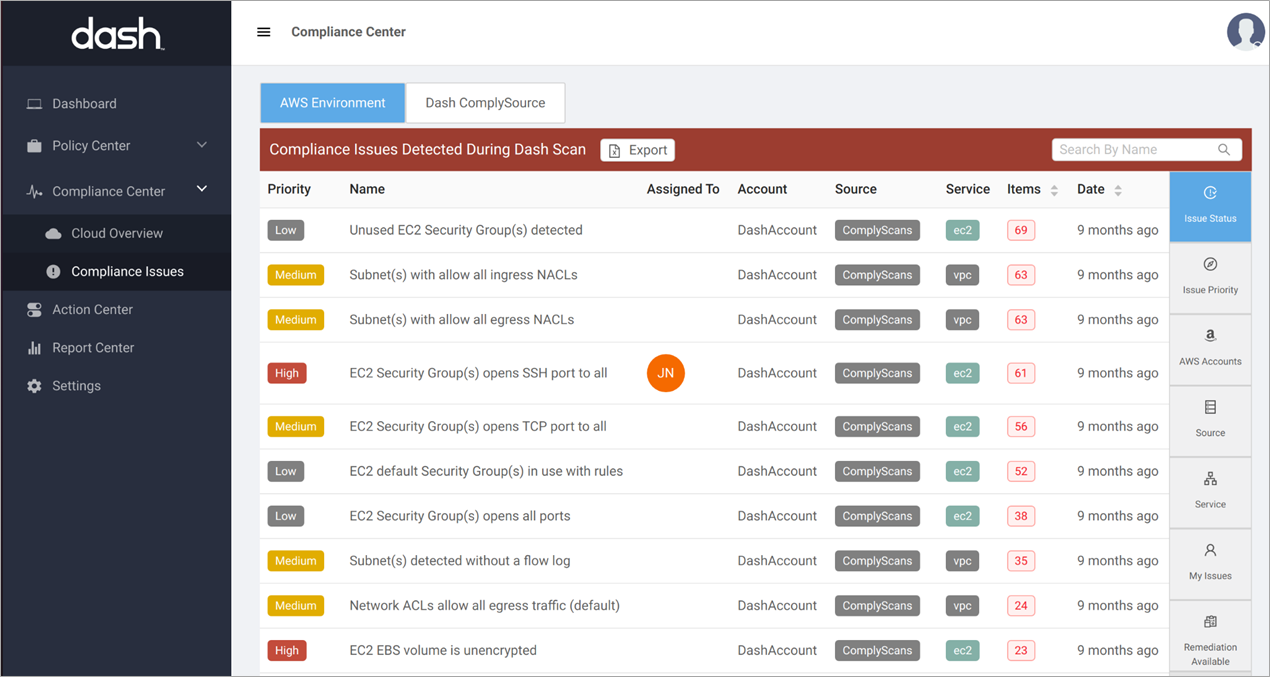The height and width of the screenshot is (677, 1270).
Task: Click the Compliance Issues alert icon
Action: pos(53,272)
